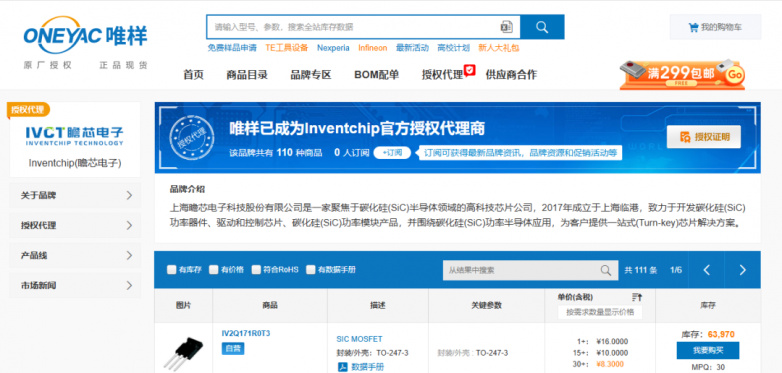782x373 pixels.
Task: Click the 最新活动 link
Action: pyautogui.click(x=412, y=48)
